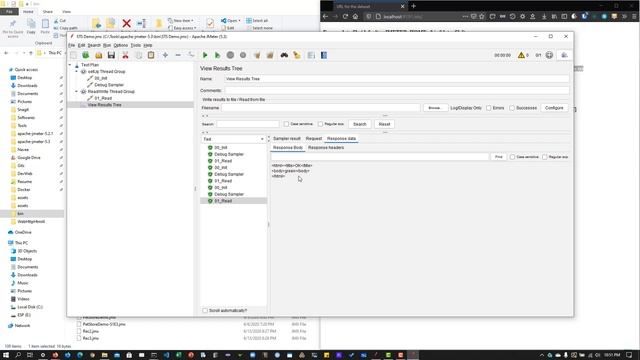
Task: Click the Find button
Action: (x=498, y=157)
